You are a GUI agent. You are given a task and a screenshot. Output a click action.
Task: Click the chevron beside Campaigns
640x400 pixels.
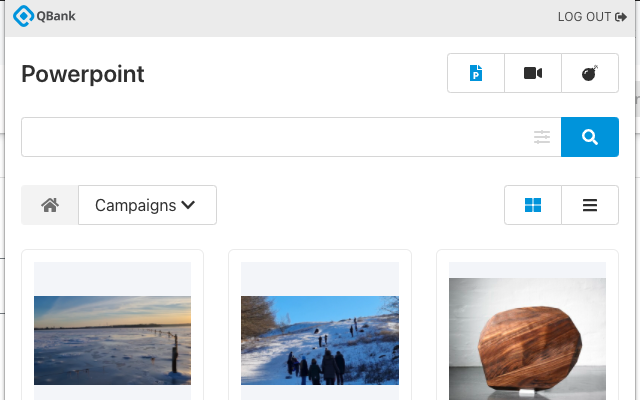(187, 205)
